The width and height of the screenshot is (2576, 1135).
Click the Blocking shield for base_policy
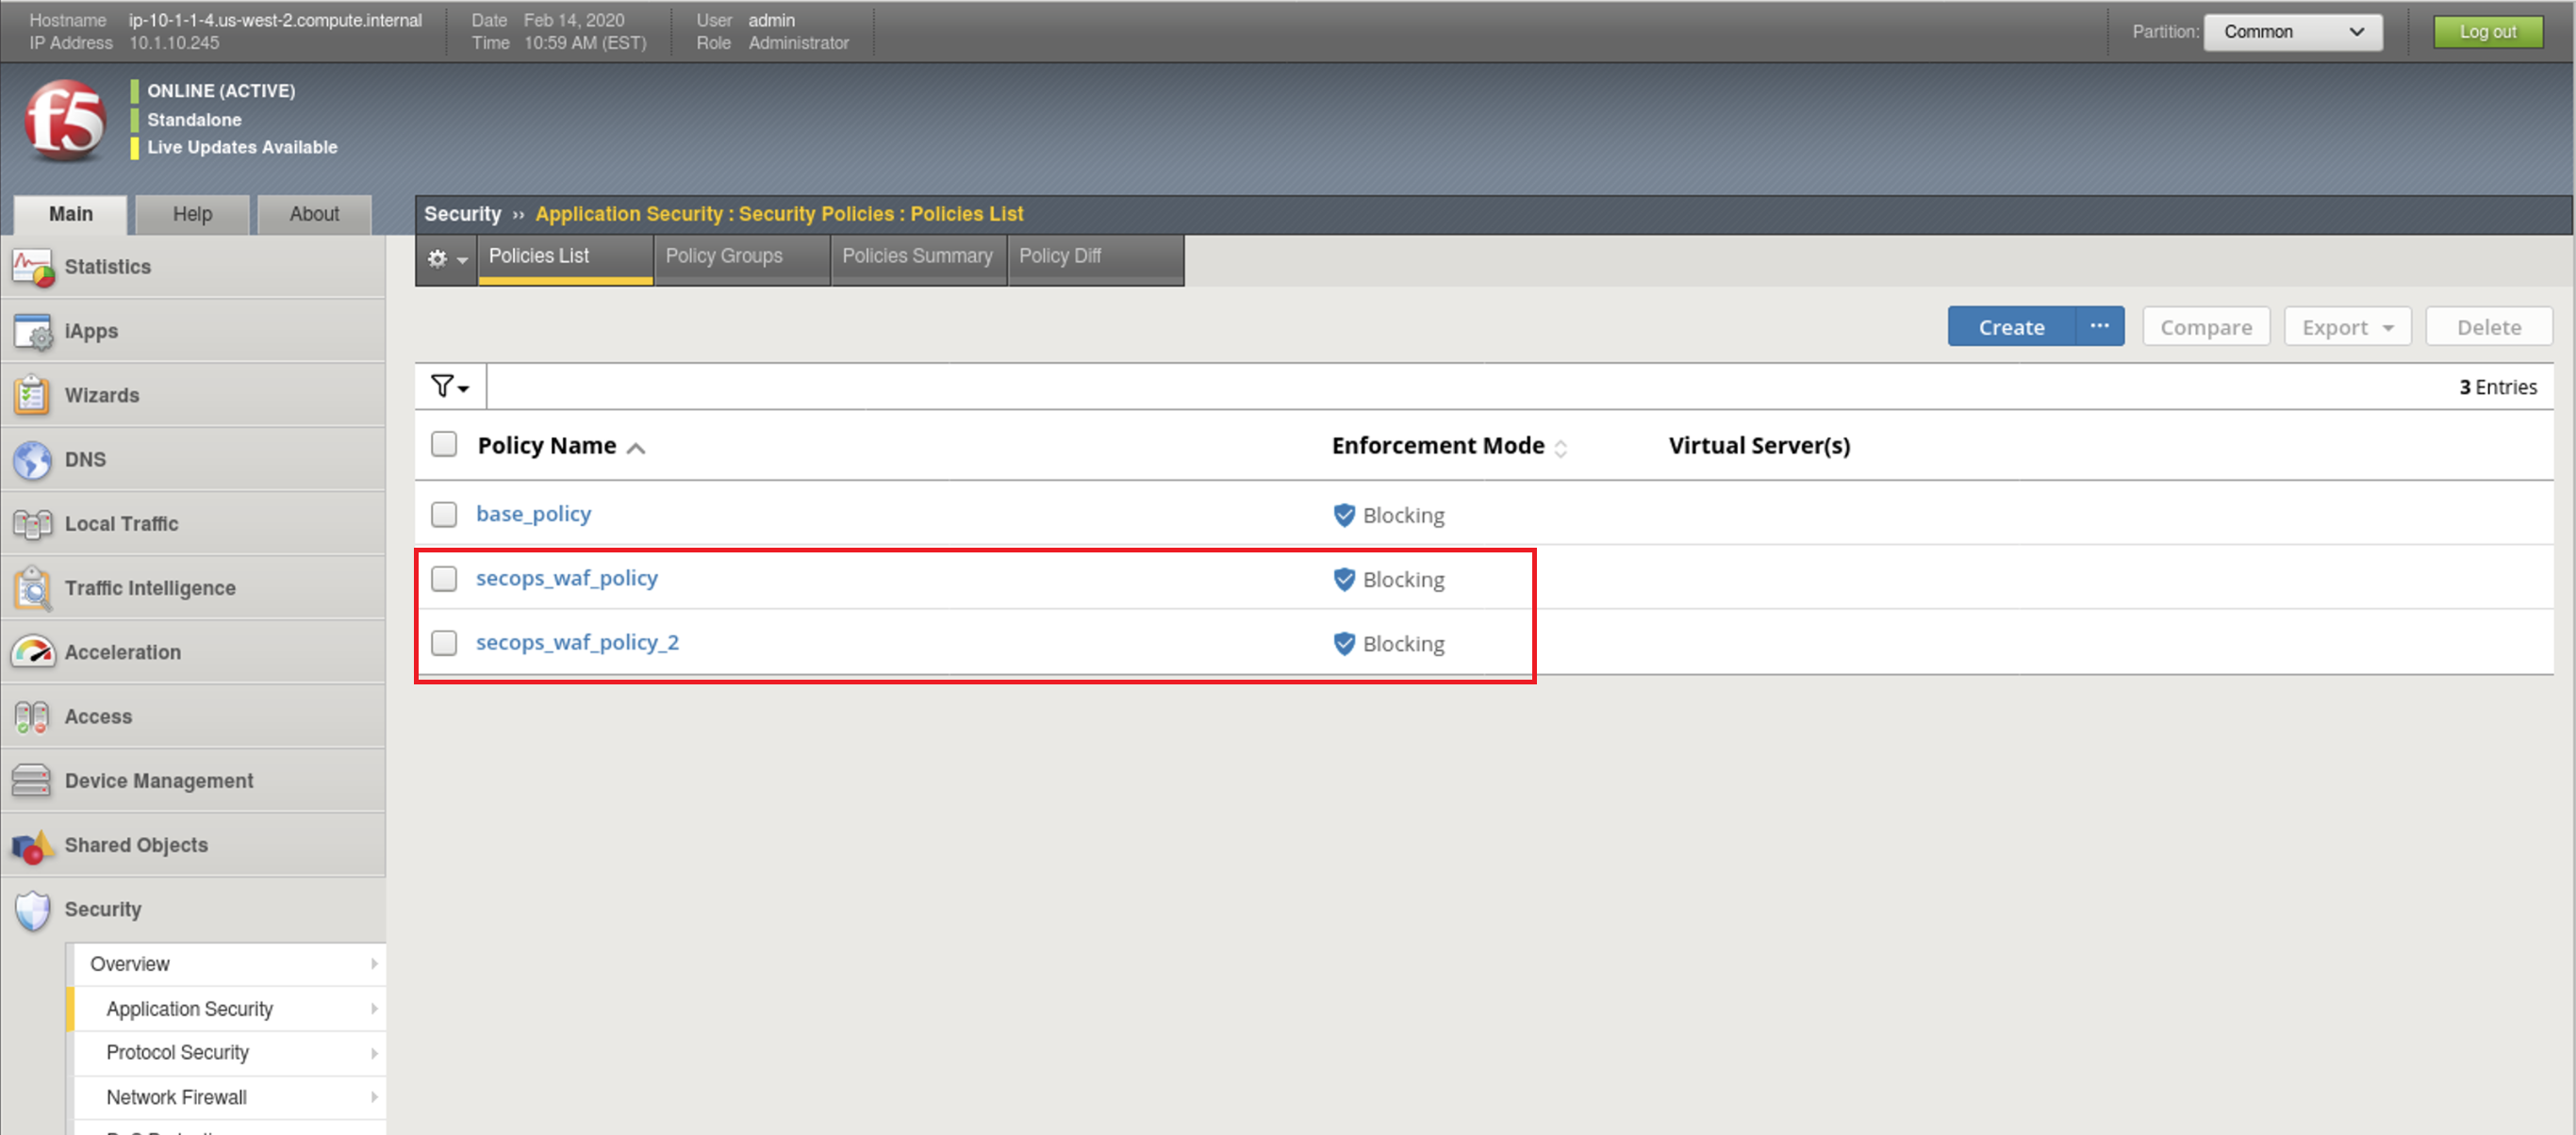[x=1344, y=515]
